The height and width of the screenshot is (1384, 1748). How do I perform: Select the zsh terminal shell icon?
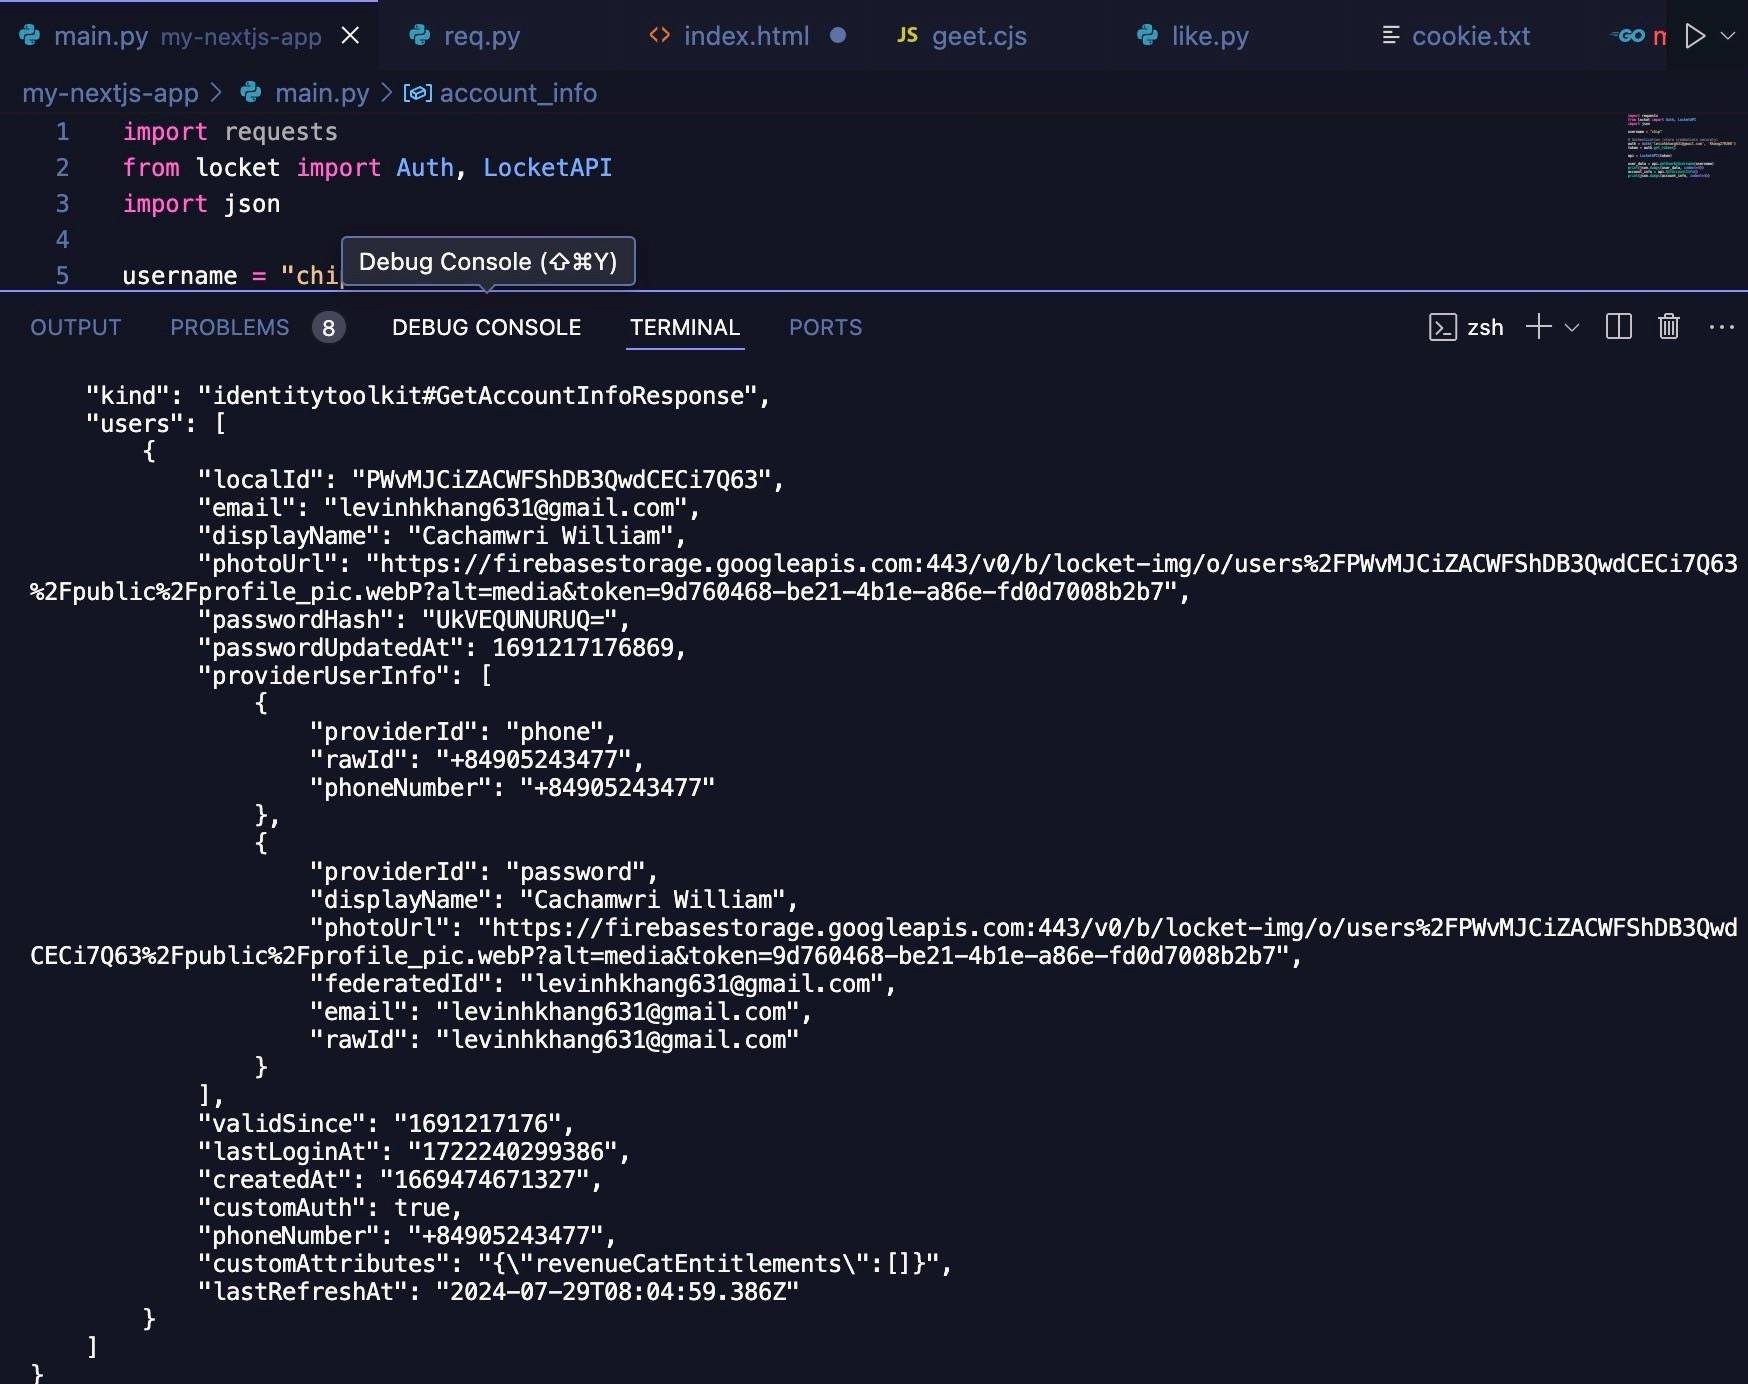[x=1443, y=327]
